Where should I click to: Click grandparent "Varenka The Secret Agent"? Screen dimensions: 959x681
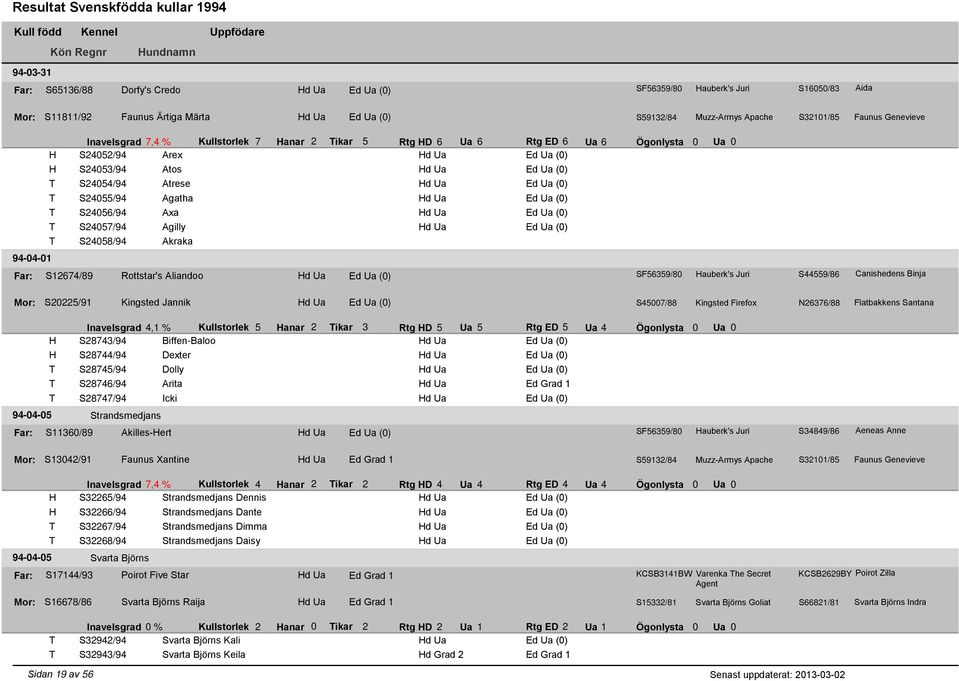pyautogui.click(x=733, y=578)
